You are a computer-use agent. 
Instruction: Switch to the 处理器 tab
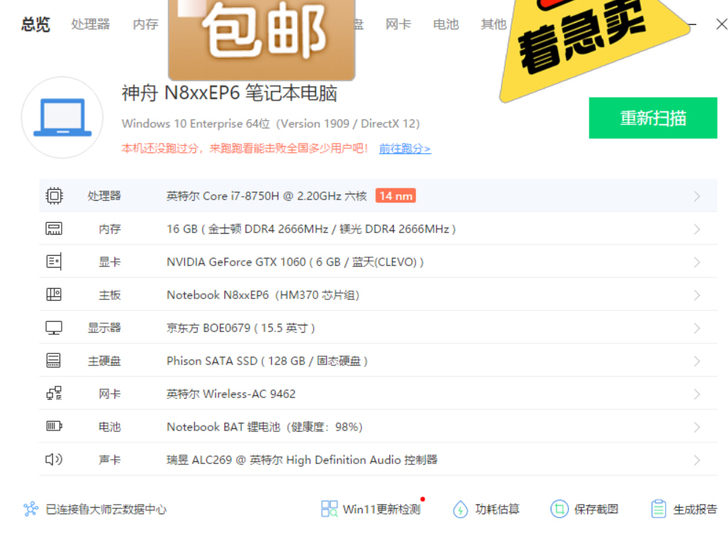(x=91, y=24)
